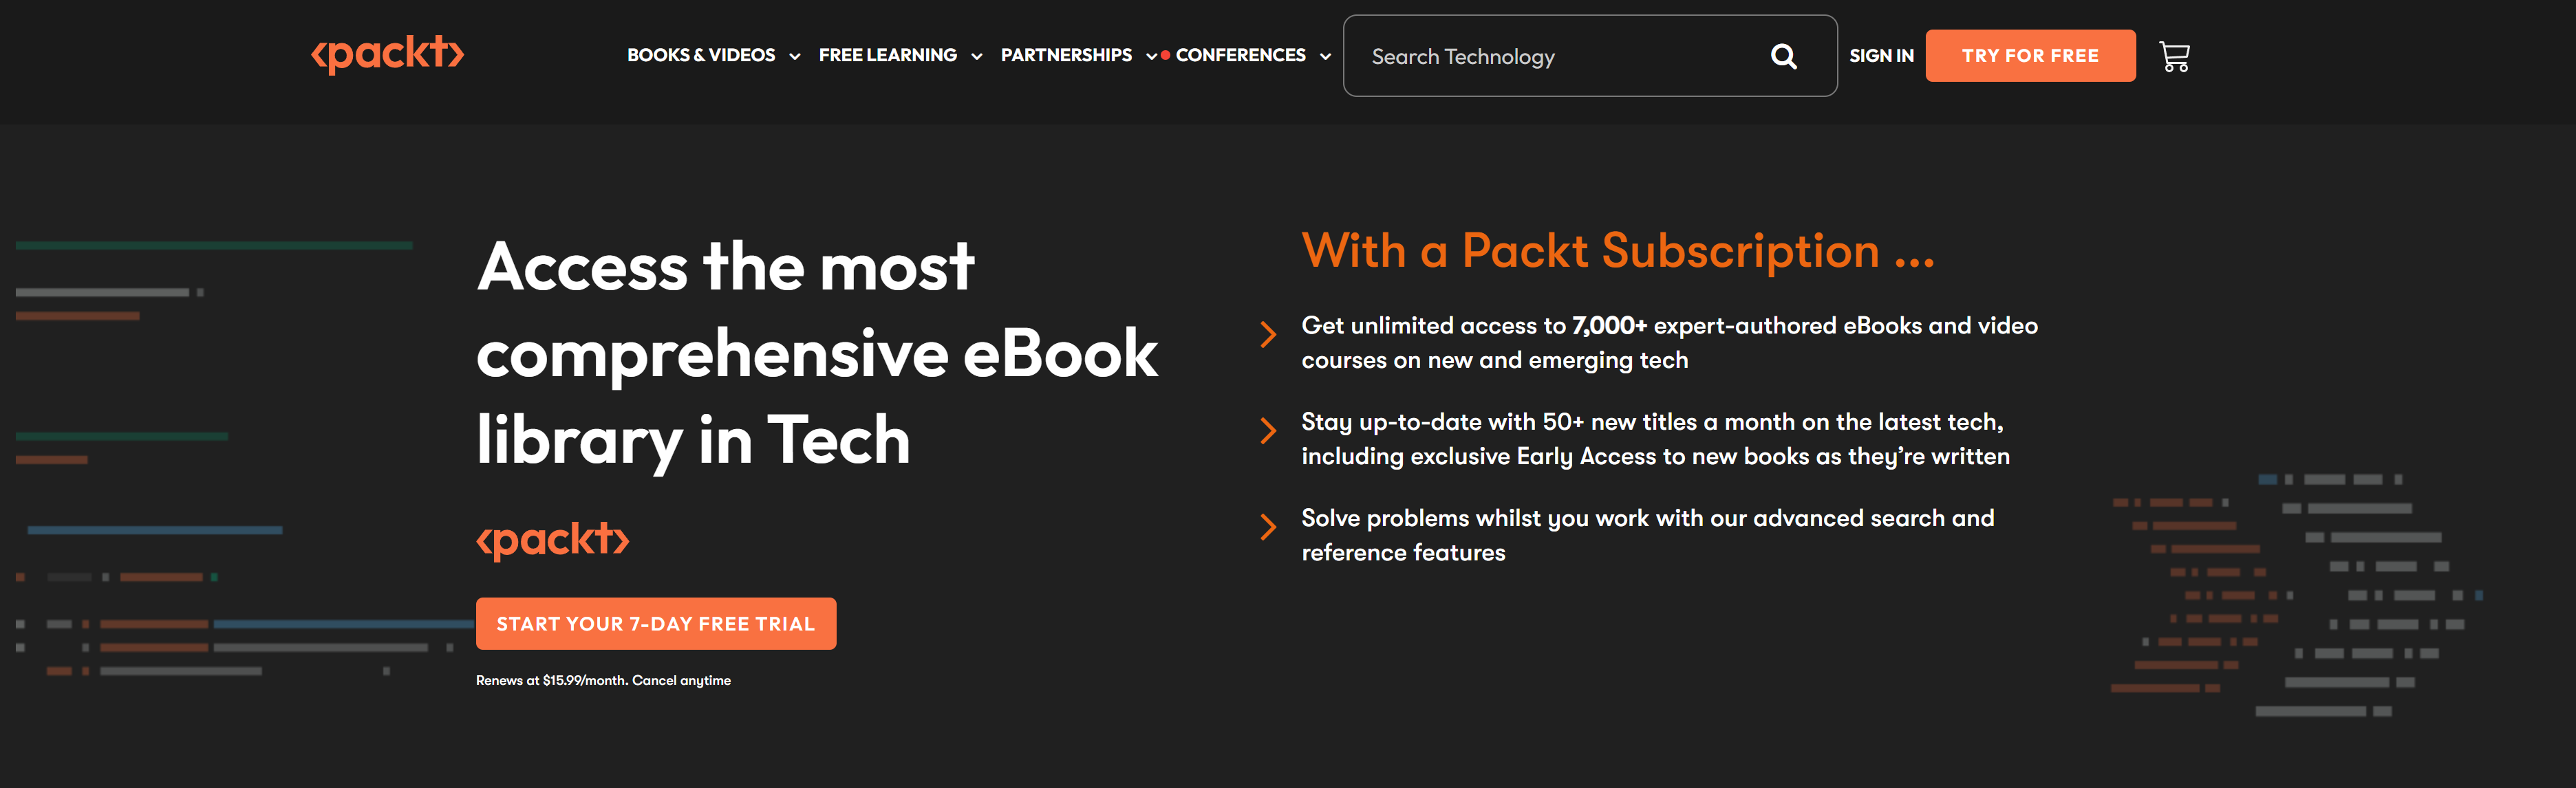The image size is (2576, 788).
Task: Expand Partnerships dropdown arrow
Action: [x=1151, y=57]
